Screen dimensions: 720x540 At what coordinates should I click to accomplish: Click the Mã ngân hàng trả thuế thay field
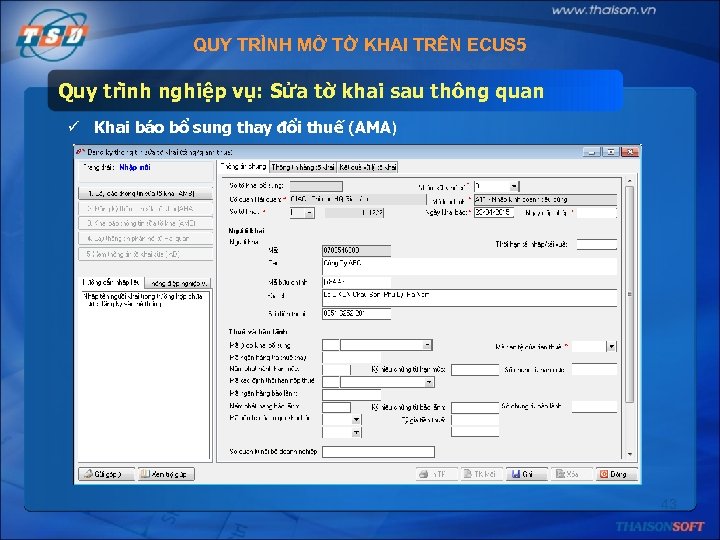coord(351,357)
